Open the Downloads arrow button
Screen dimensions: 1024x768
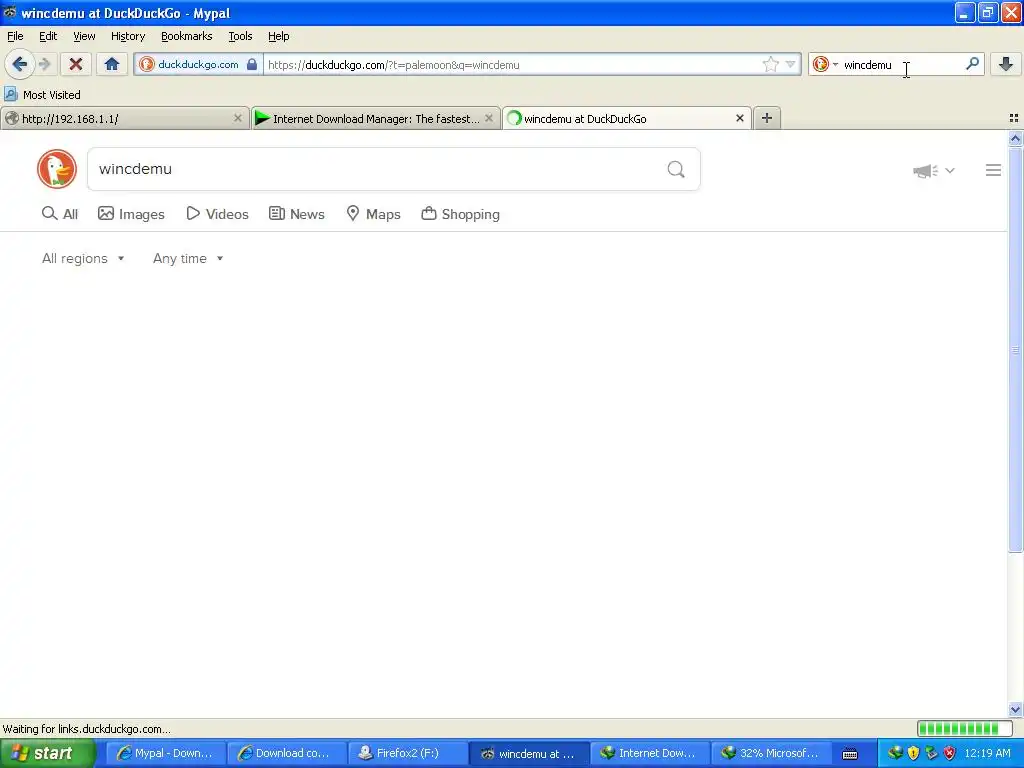(1006, 64)
